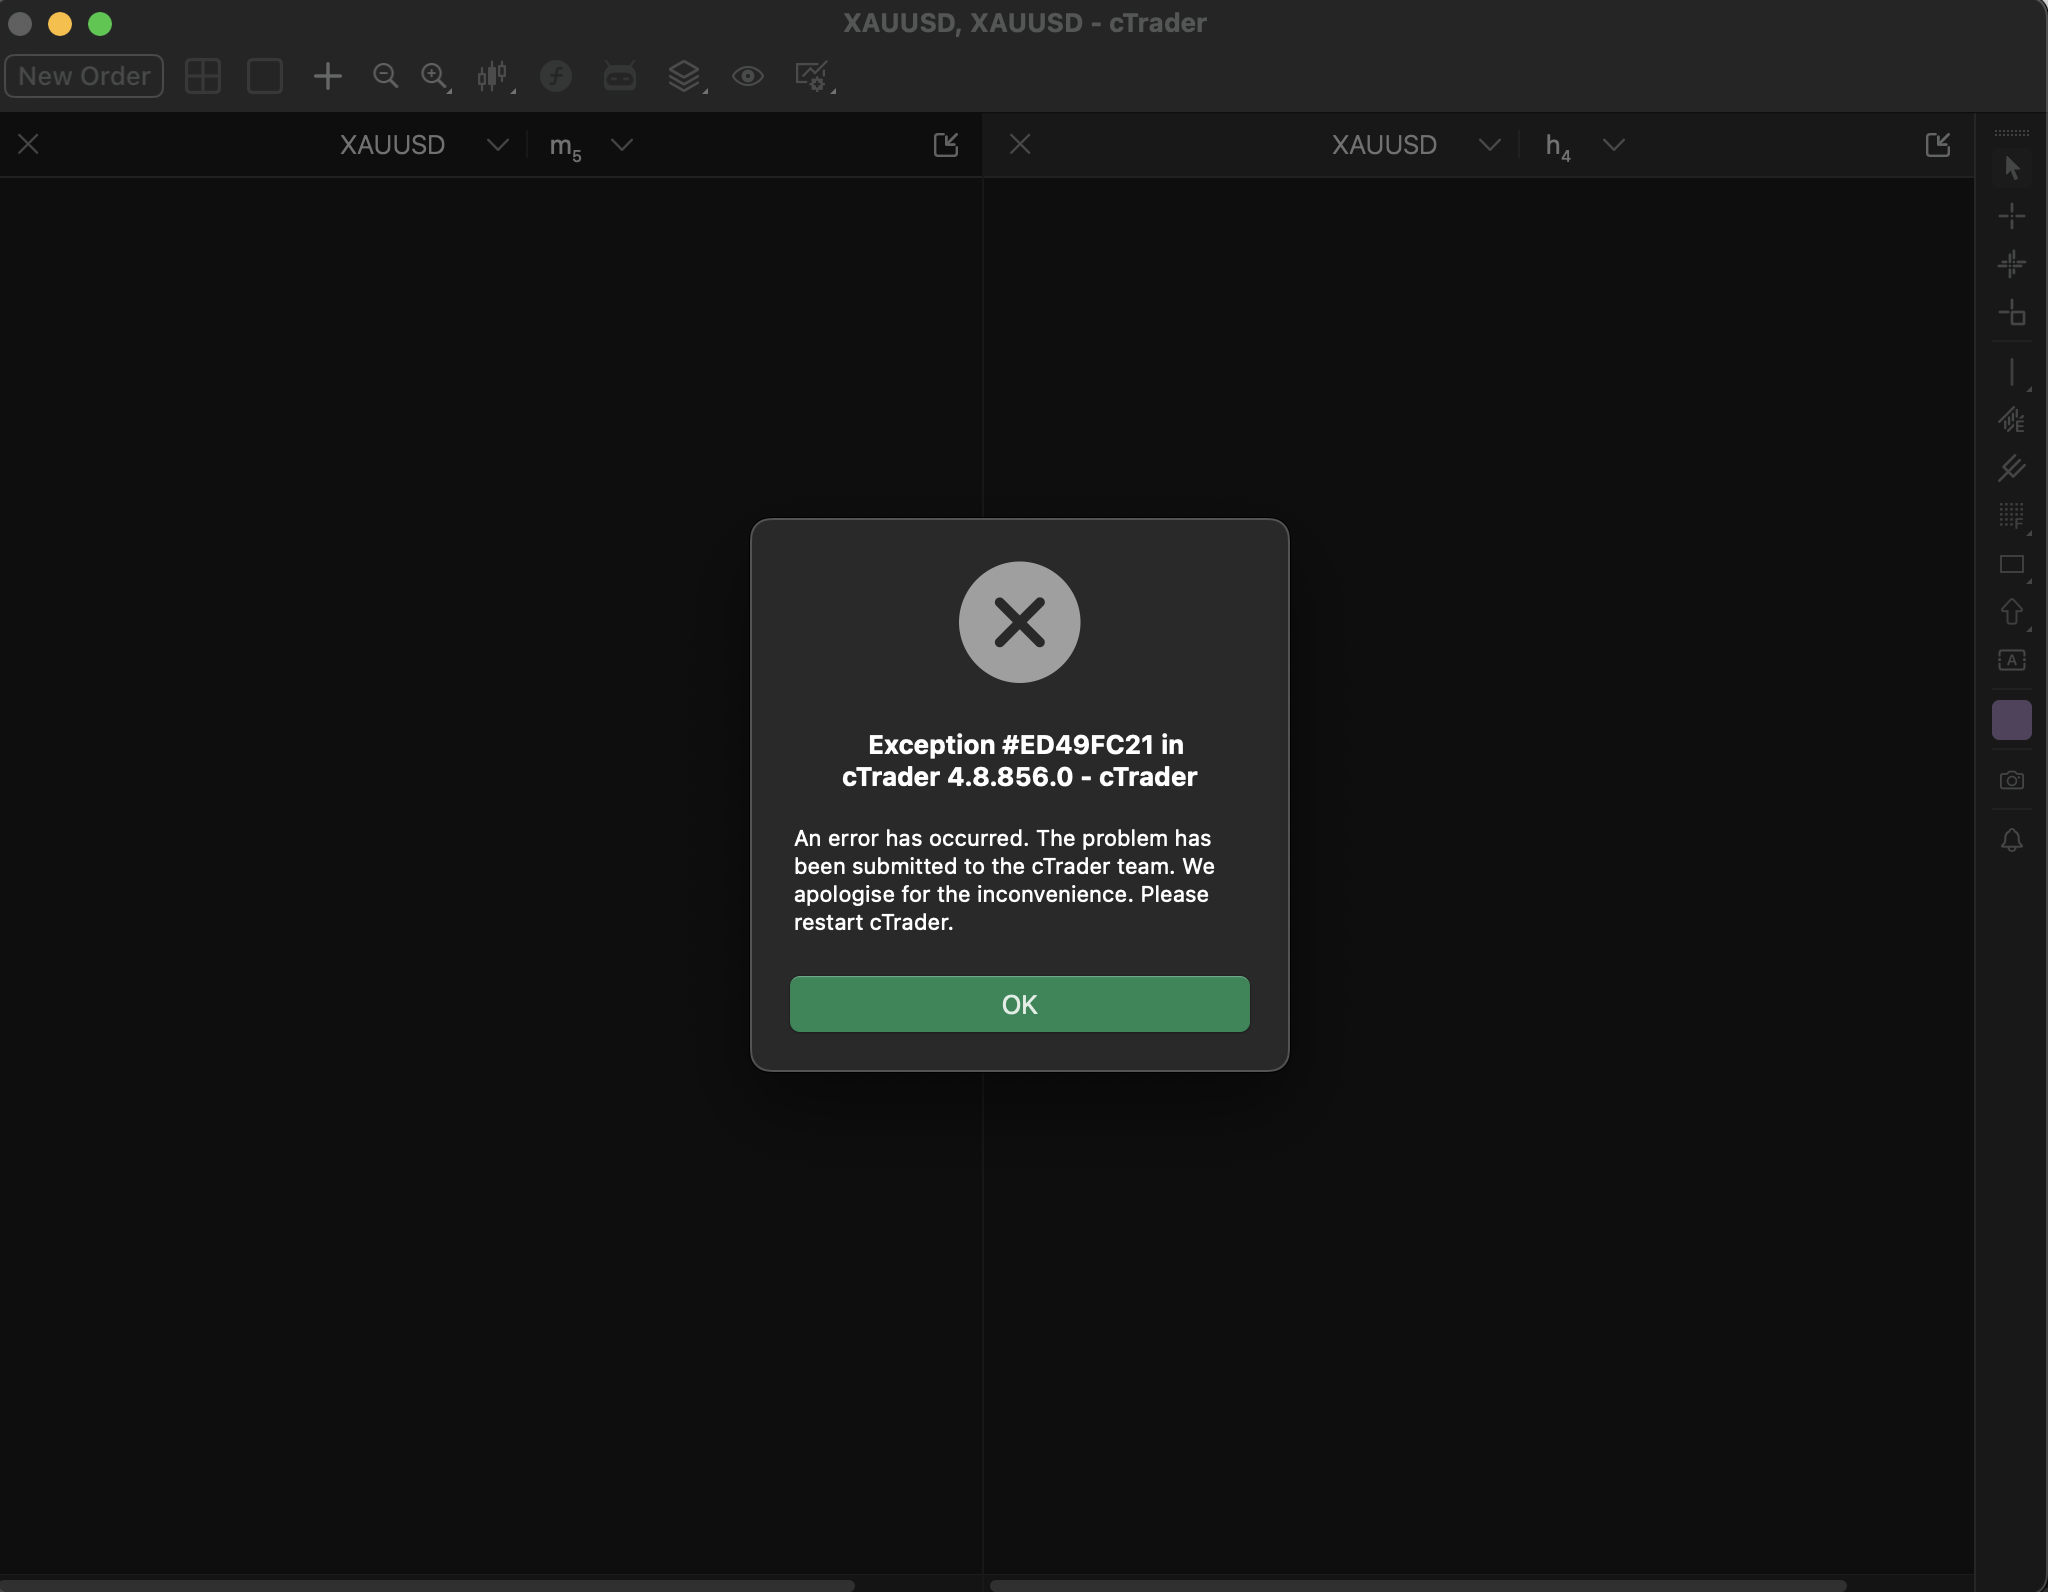The image size is (2048, 1592).
Task: Click the h4 chart horizontal scrollbar
Action: tap(1418, 1585)
